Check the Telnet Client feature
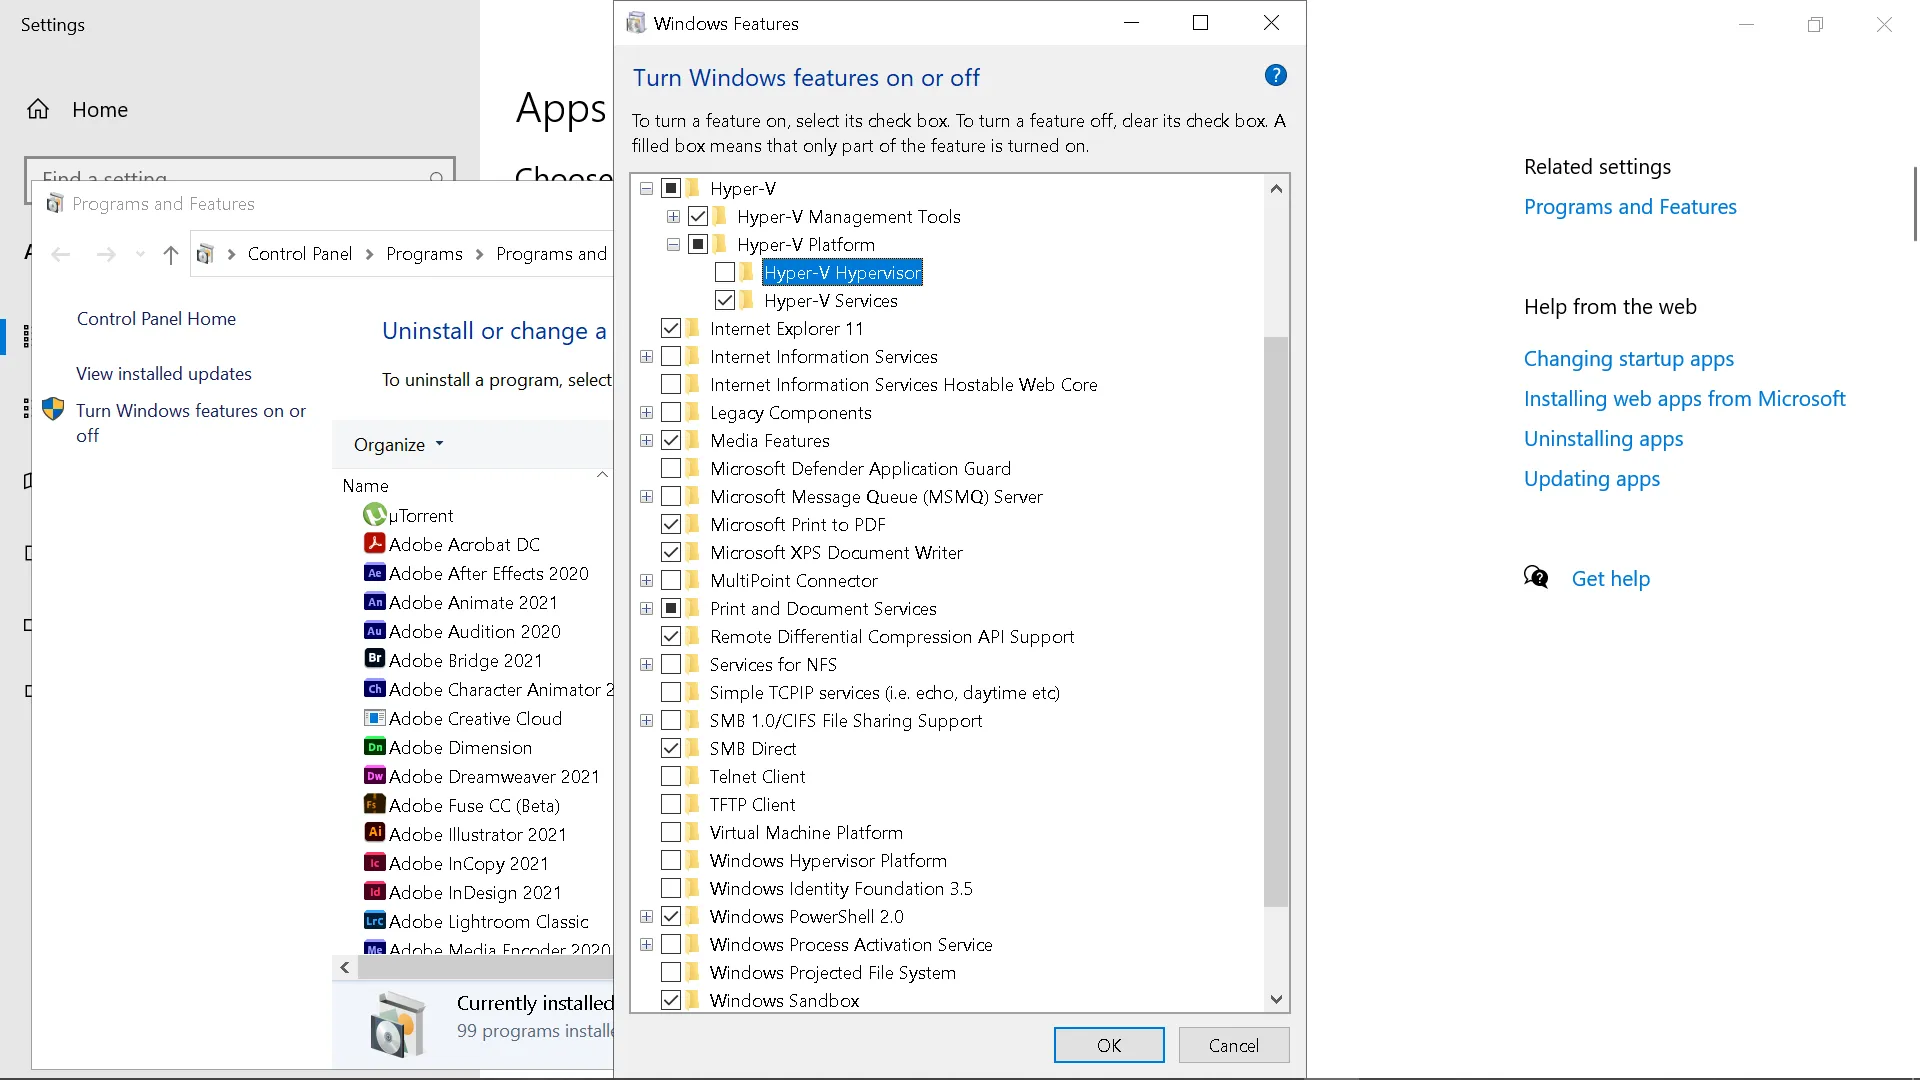This screenshot has width=1920, height=1080. (671, 776)
